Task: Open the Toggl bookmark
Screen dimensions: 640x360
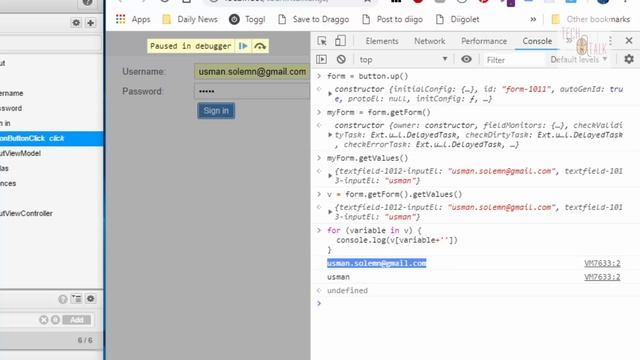Action: point(247,19)
